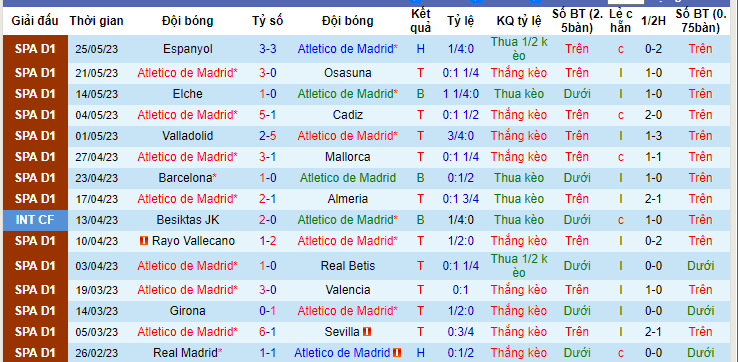This screenshot has height=362, width=738.
Task: Select the Kết quả column header
Action: click(x=420, y=21)
